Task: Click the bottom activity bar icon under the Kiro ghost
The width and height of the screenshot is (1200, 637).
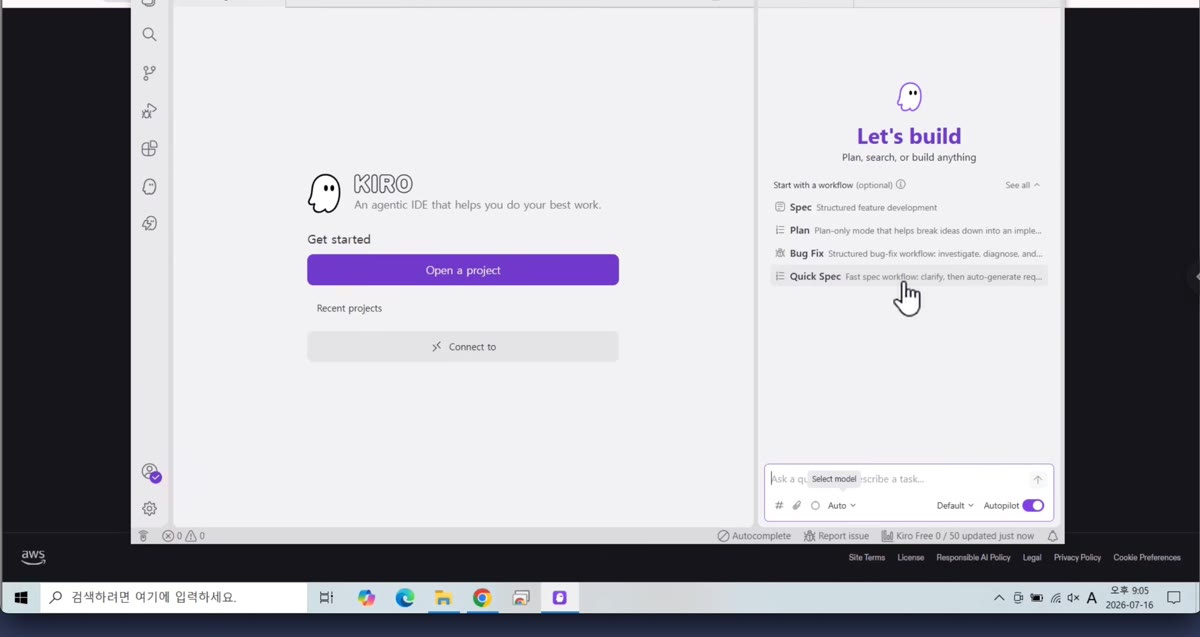Action: (149, 224)
